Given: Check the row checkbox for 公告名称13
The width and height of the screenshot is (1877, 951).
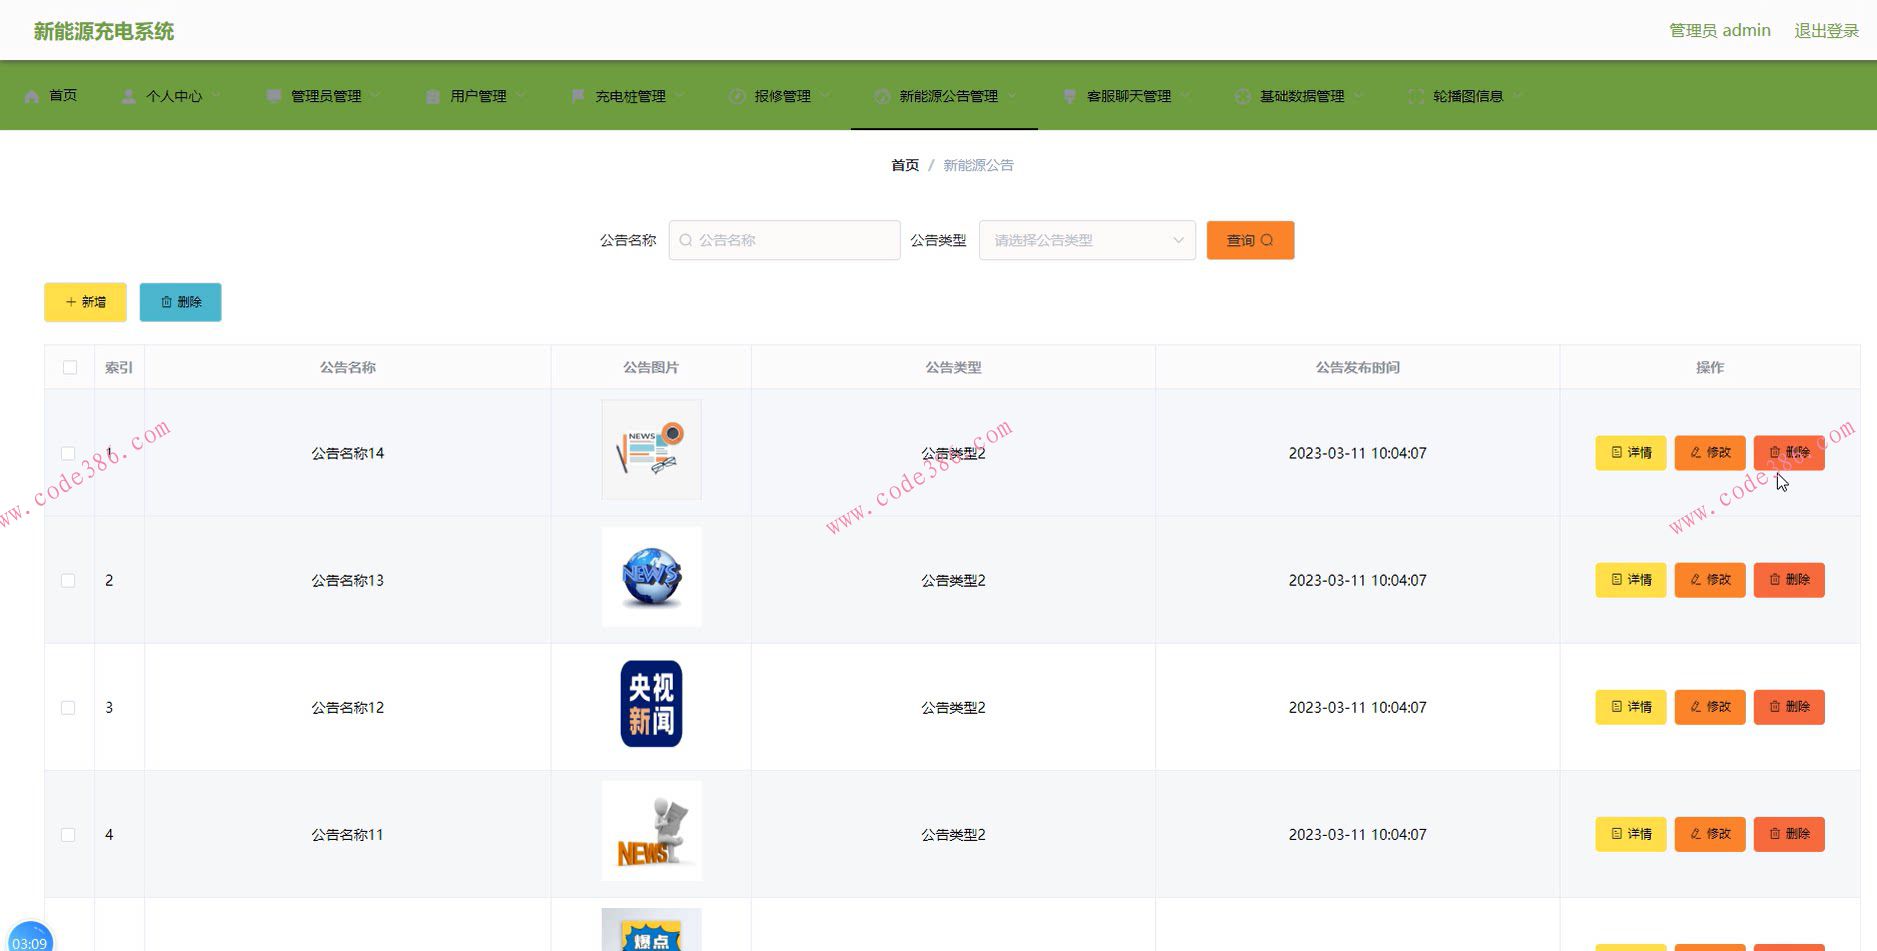Looking at the screenshot, I should pyautogui.click(x=69, y=580).
